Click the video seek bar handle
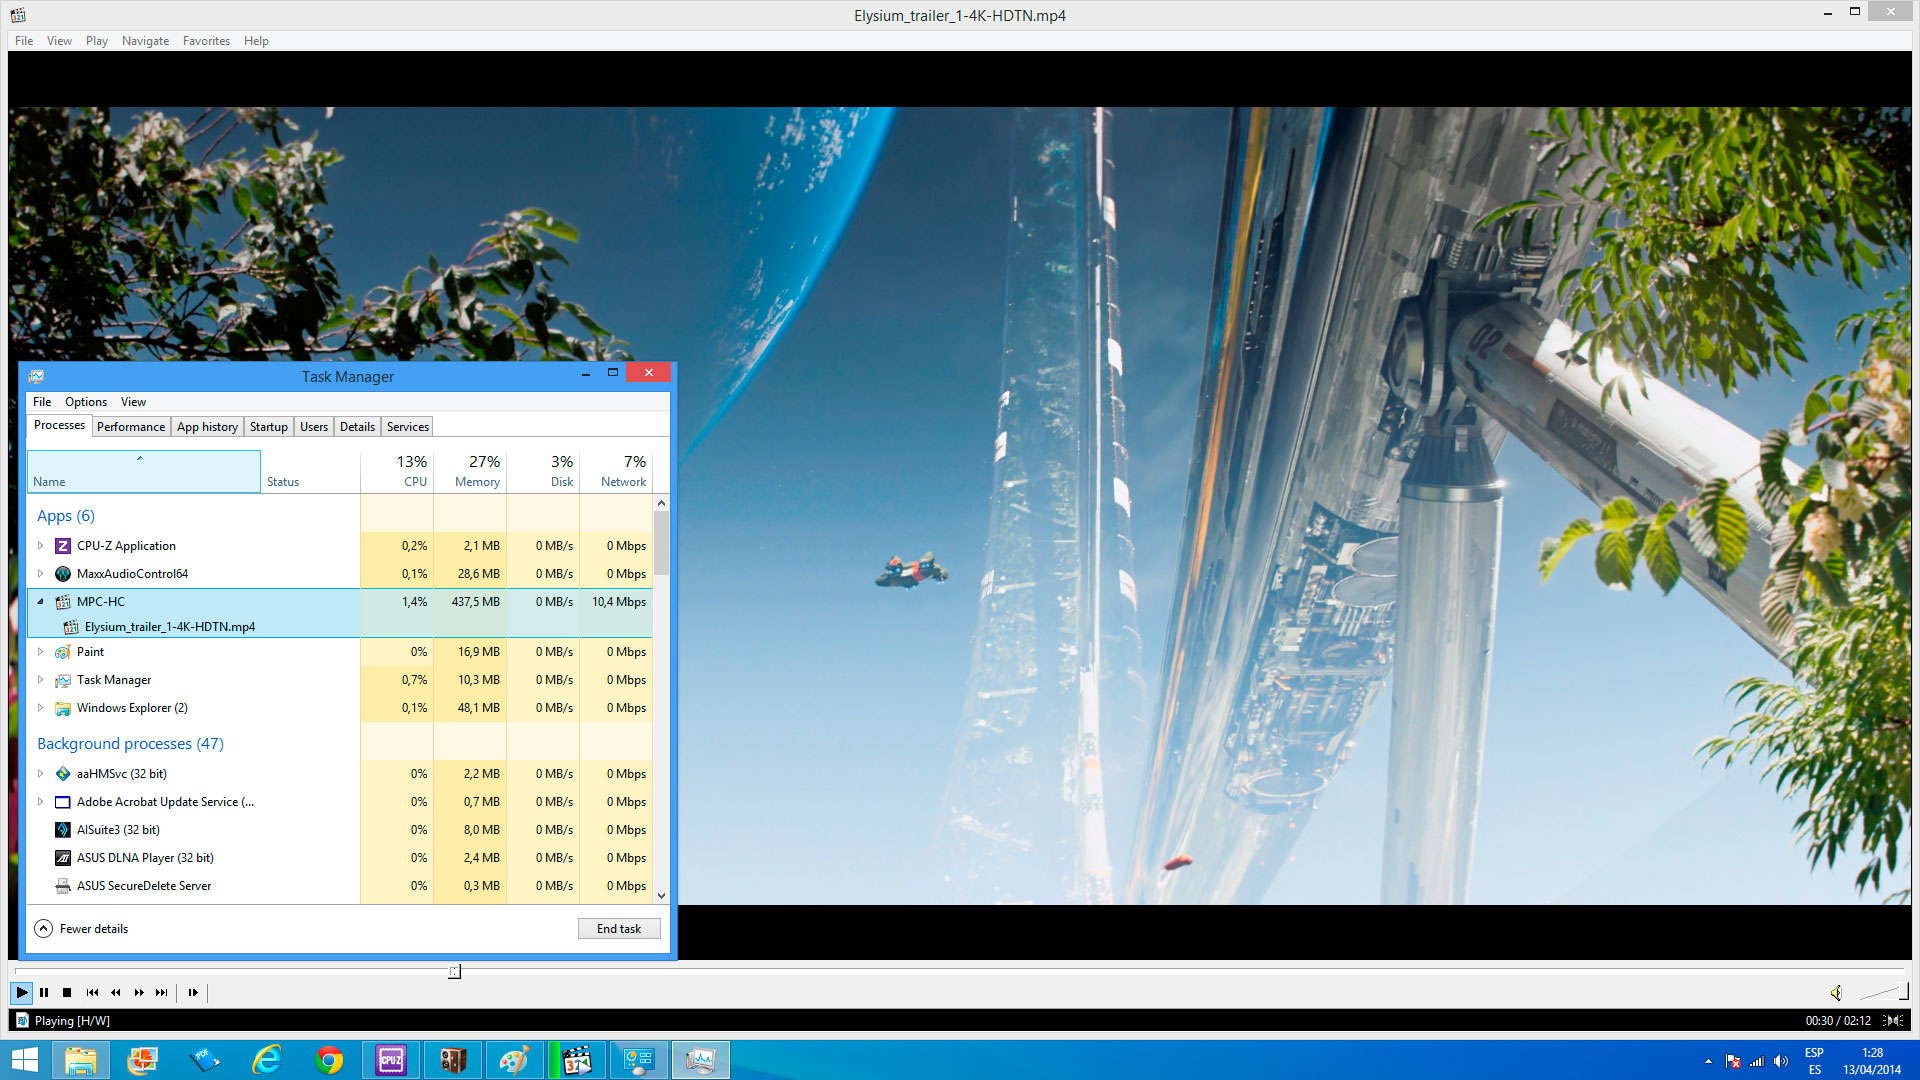The height and width of the screenshot is (1080, 1920). [x=454, y=971]
